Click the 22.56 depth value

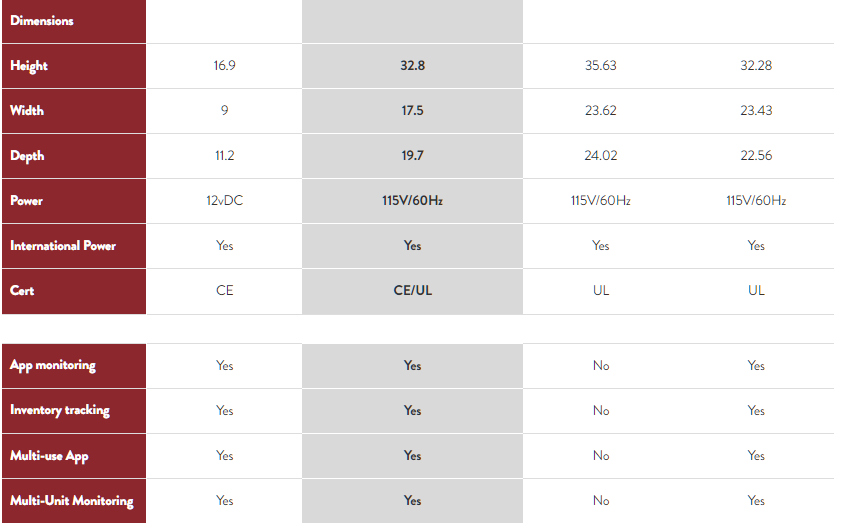point(756,156)
